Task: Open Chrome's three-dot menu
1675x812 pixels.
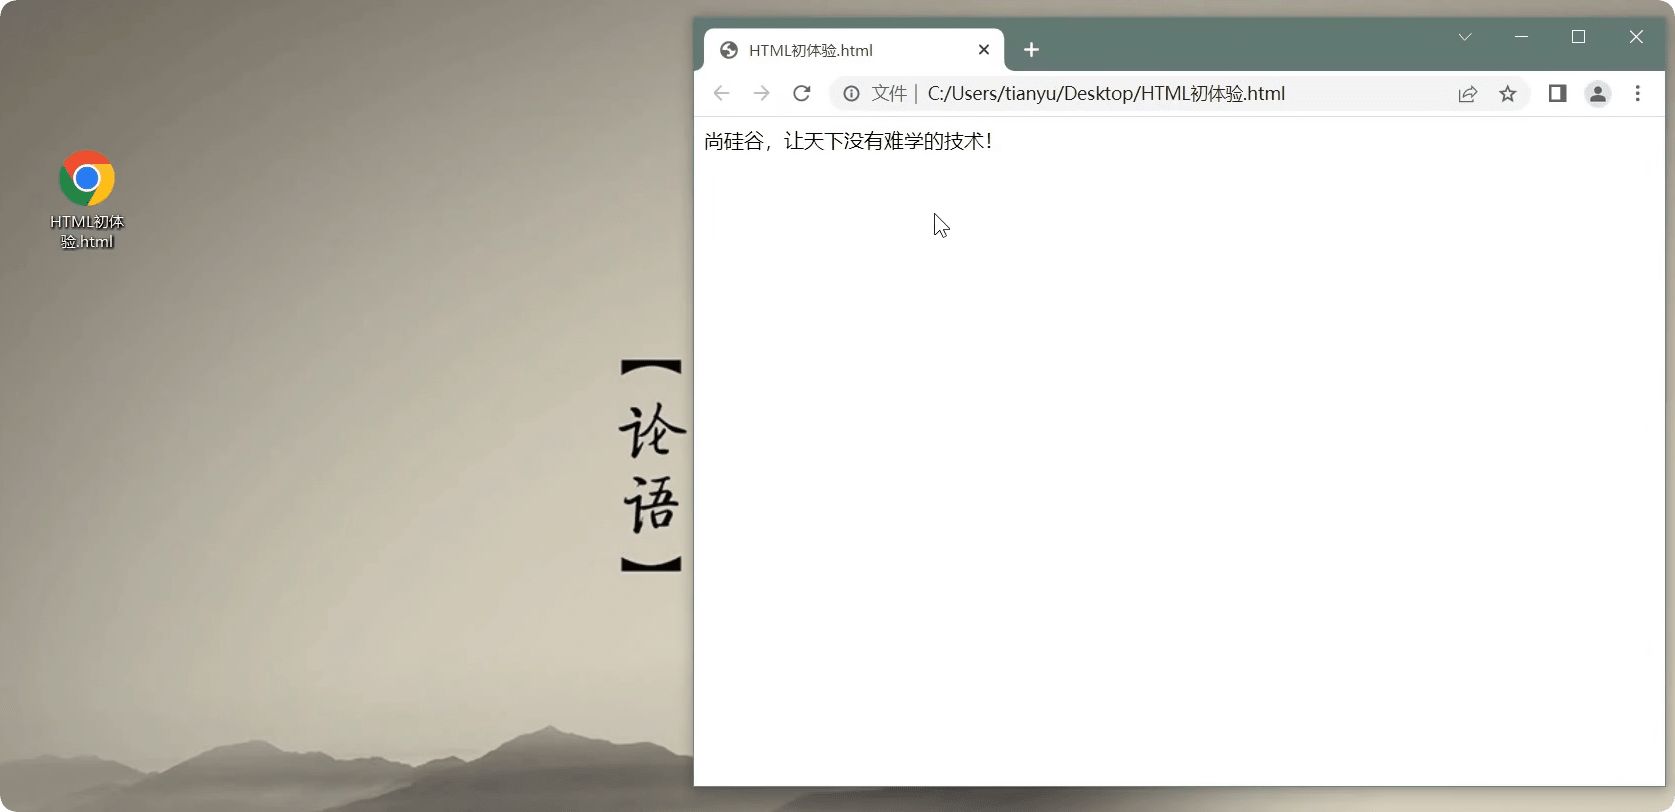Action: [1637, 93]
